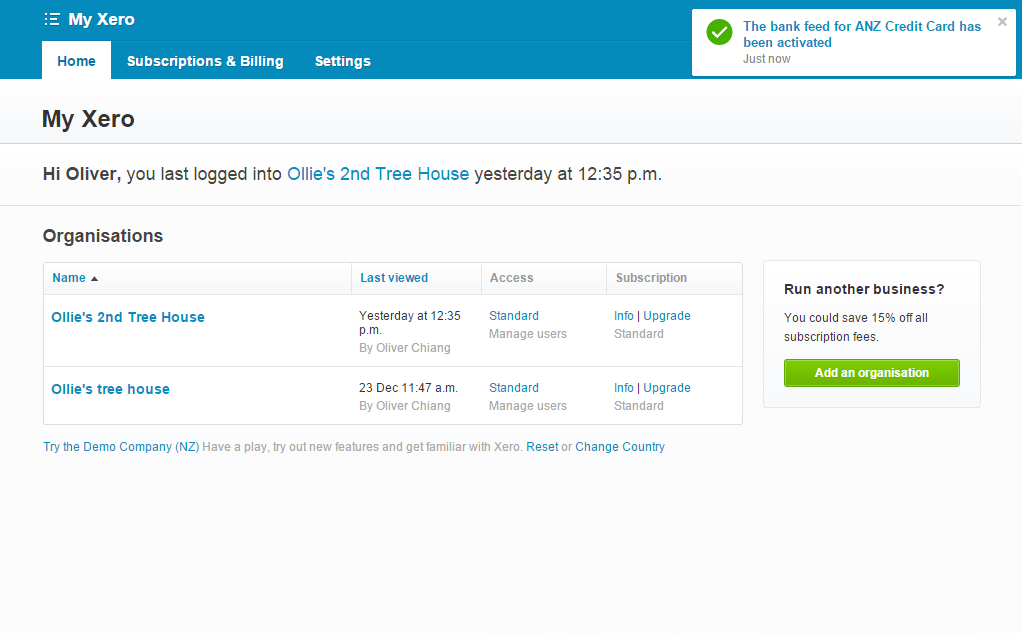Upgrade Ollie's 2nd Tree House subscription
This screenshot has height=633, width=1022.
(x=667, y=316)
